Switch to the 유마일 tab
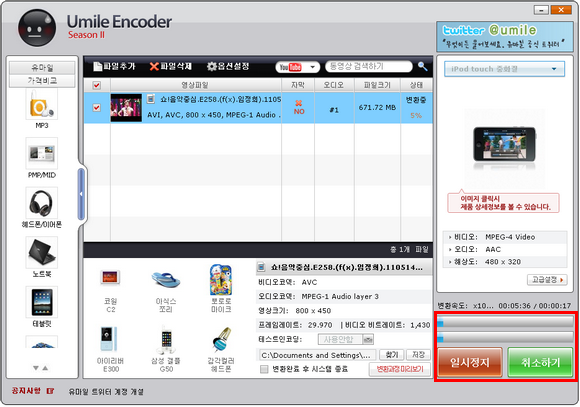Viewport: 580px width, 407px height. coord(42,68)
